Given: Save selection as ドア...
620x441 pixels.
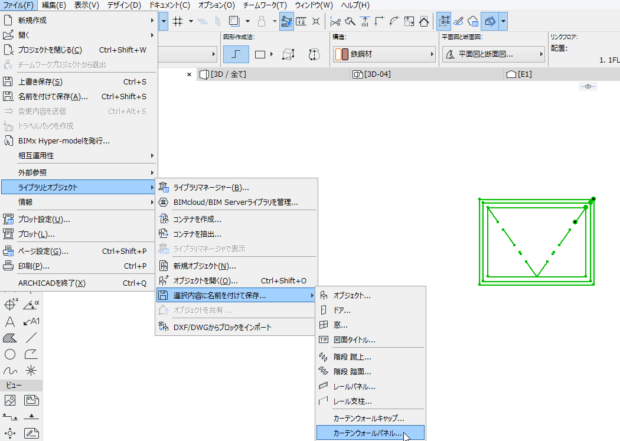Looking at the screenshot, I should coord(371,310).
